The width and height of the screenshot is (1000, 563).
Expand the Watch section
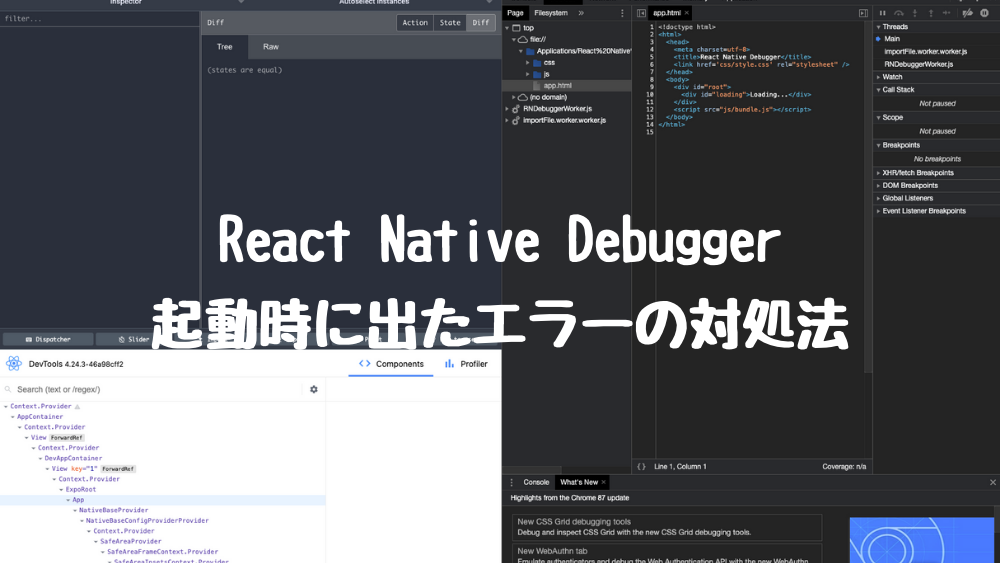coord(878,77)
